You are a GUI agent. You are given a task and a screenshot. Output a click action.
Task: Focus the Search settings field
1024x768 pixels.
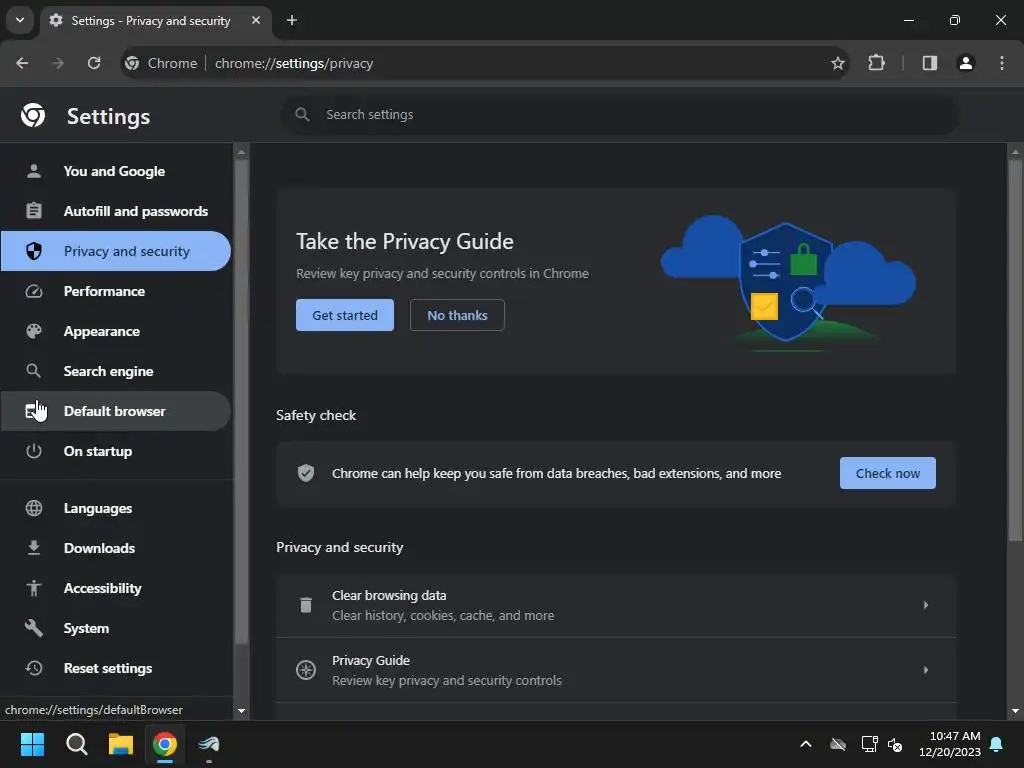[x=620, y=115]
